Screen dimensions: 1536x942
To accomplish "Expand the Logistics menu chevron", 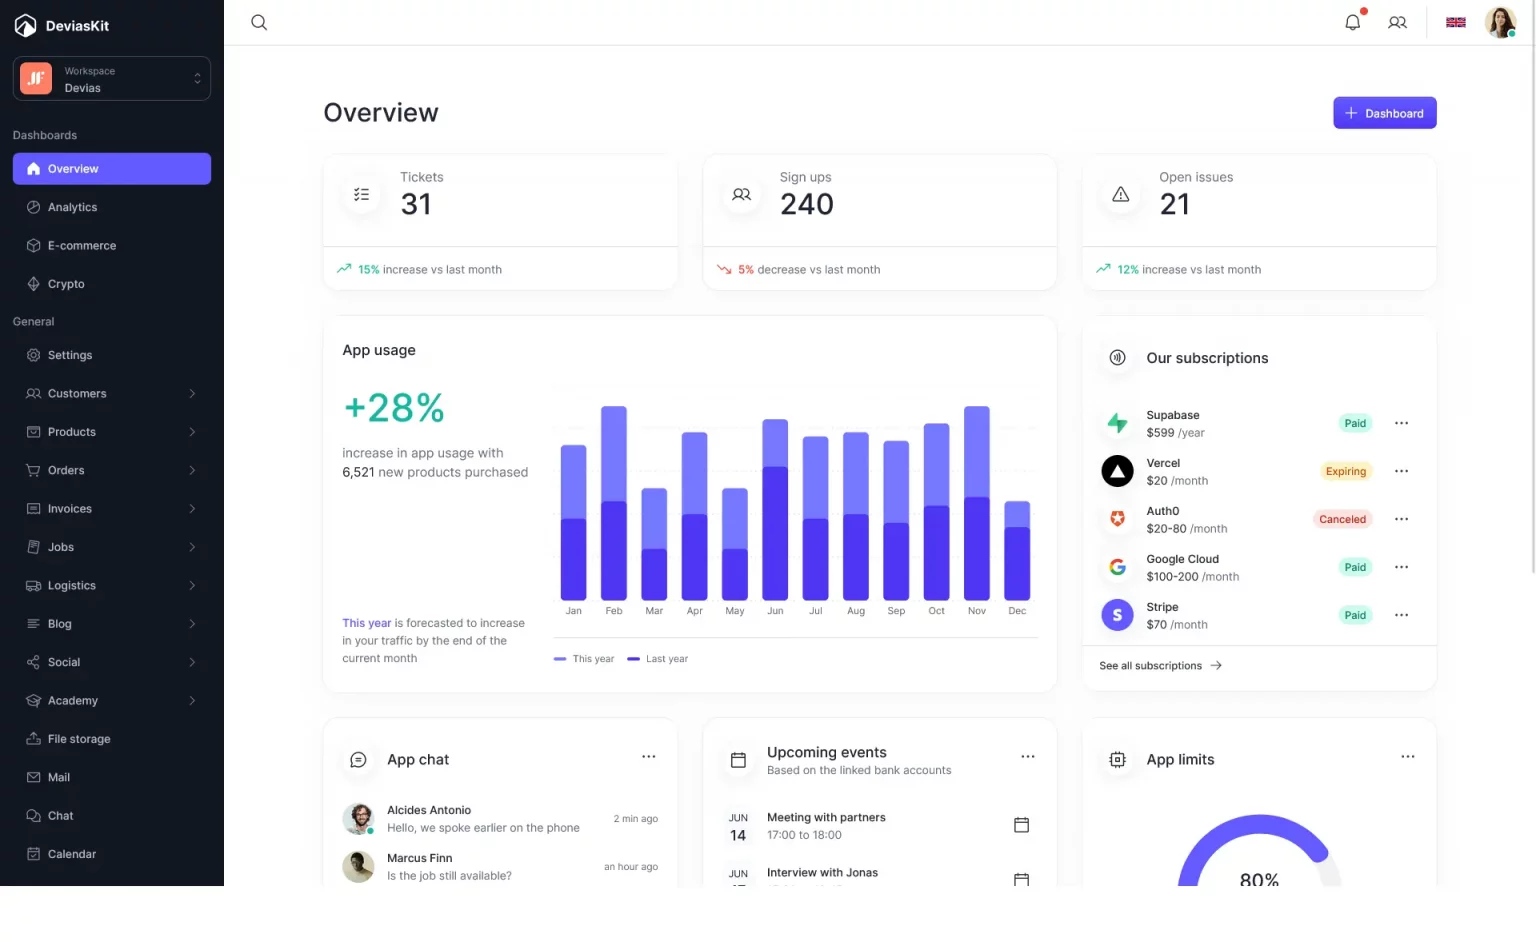I will 192,585.
